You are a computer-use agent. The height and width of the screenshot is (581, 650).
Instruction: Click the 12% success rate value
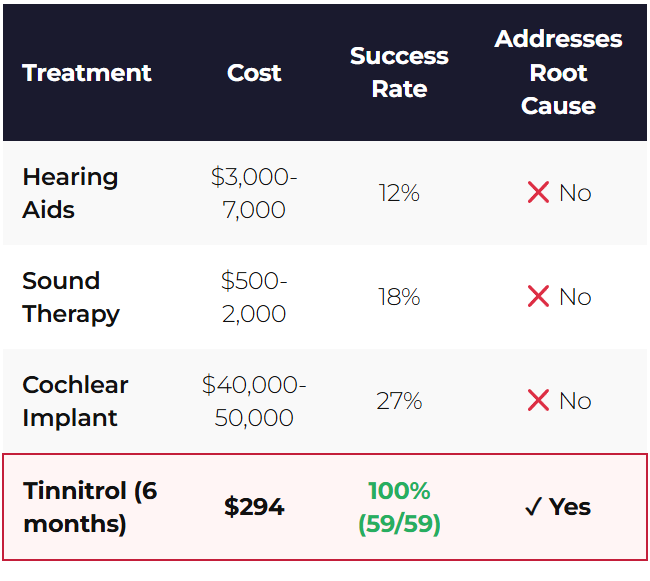pyautogui.click(x=399, y=193)
